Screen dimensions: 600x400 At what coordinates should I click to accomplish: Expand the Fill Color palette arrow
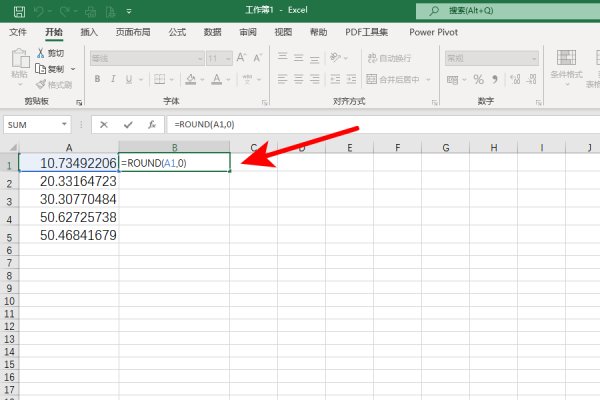(202, 80)
